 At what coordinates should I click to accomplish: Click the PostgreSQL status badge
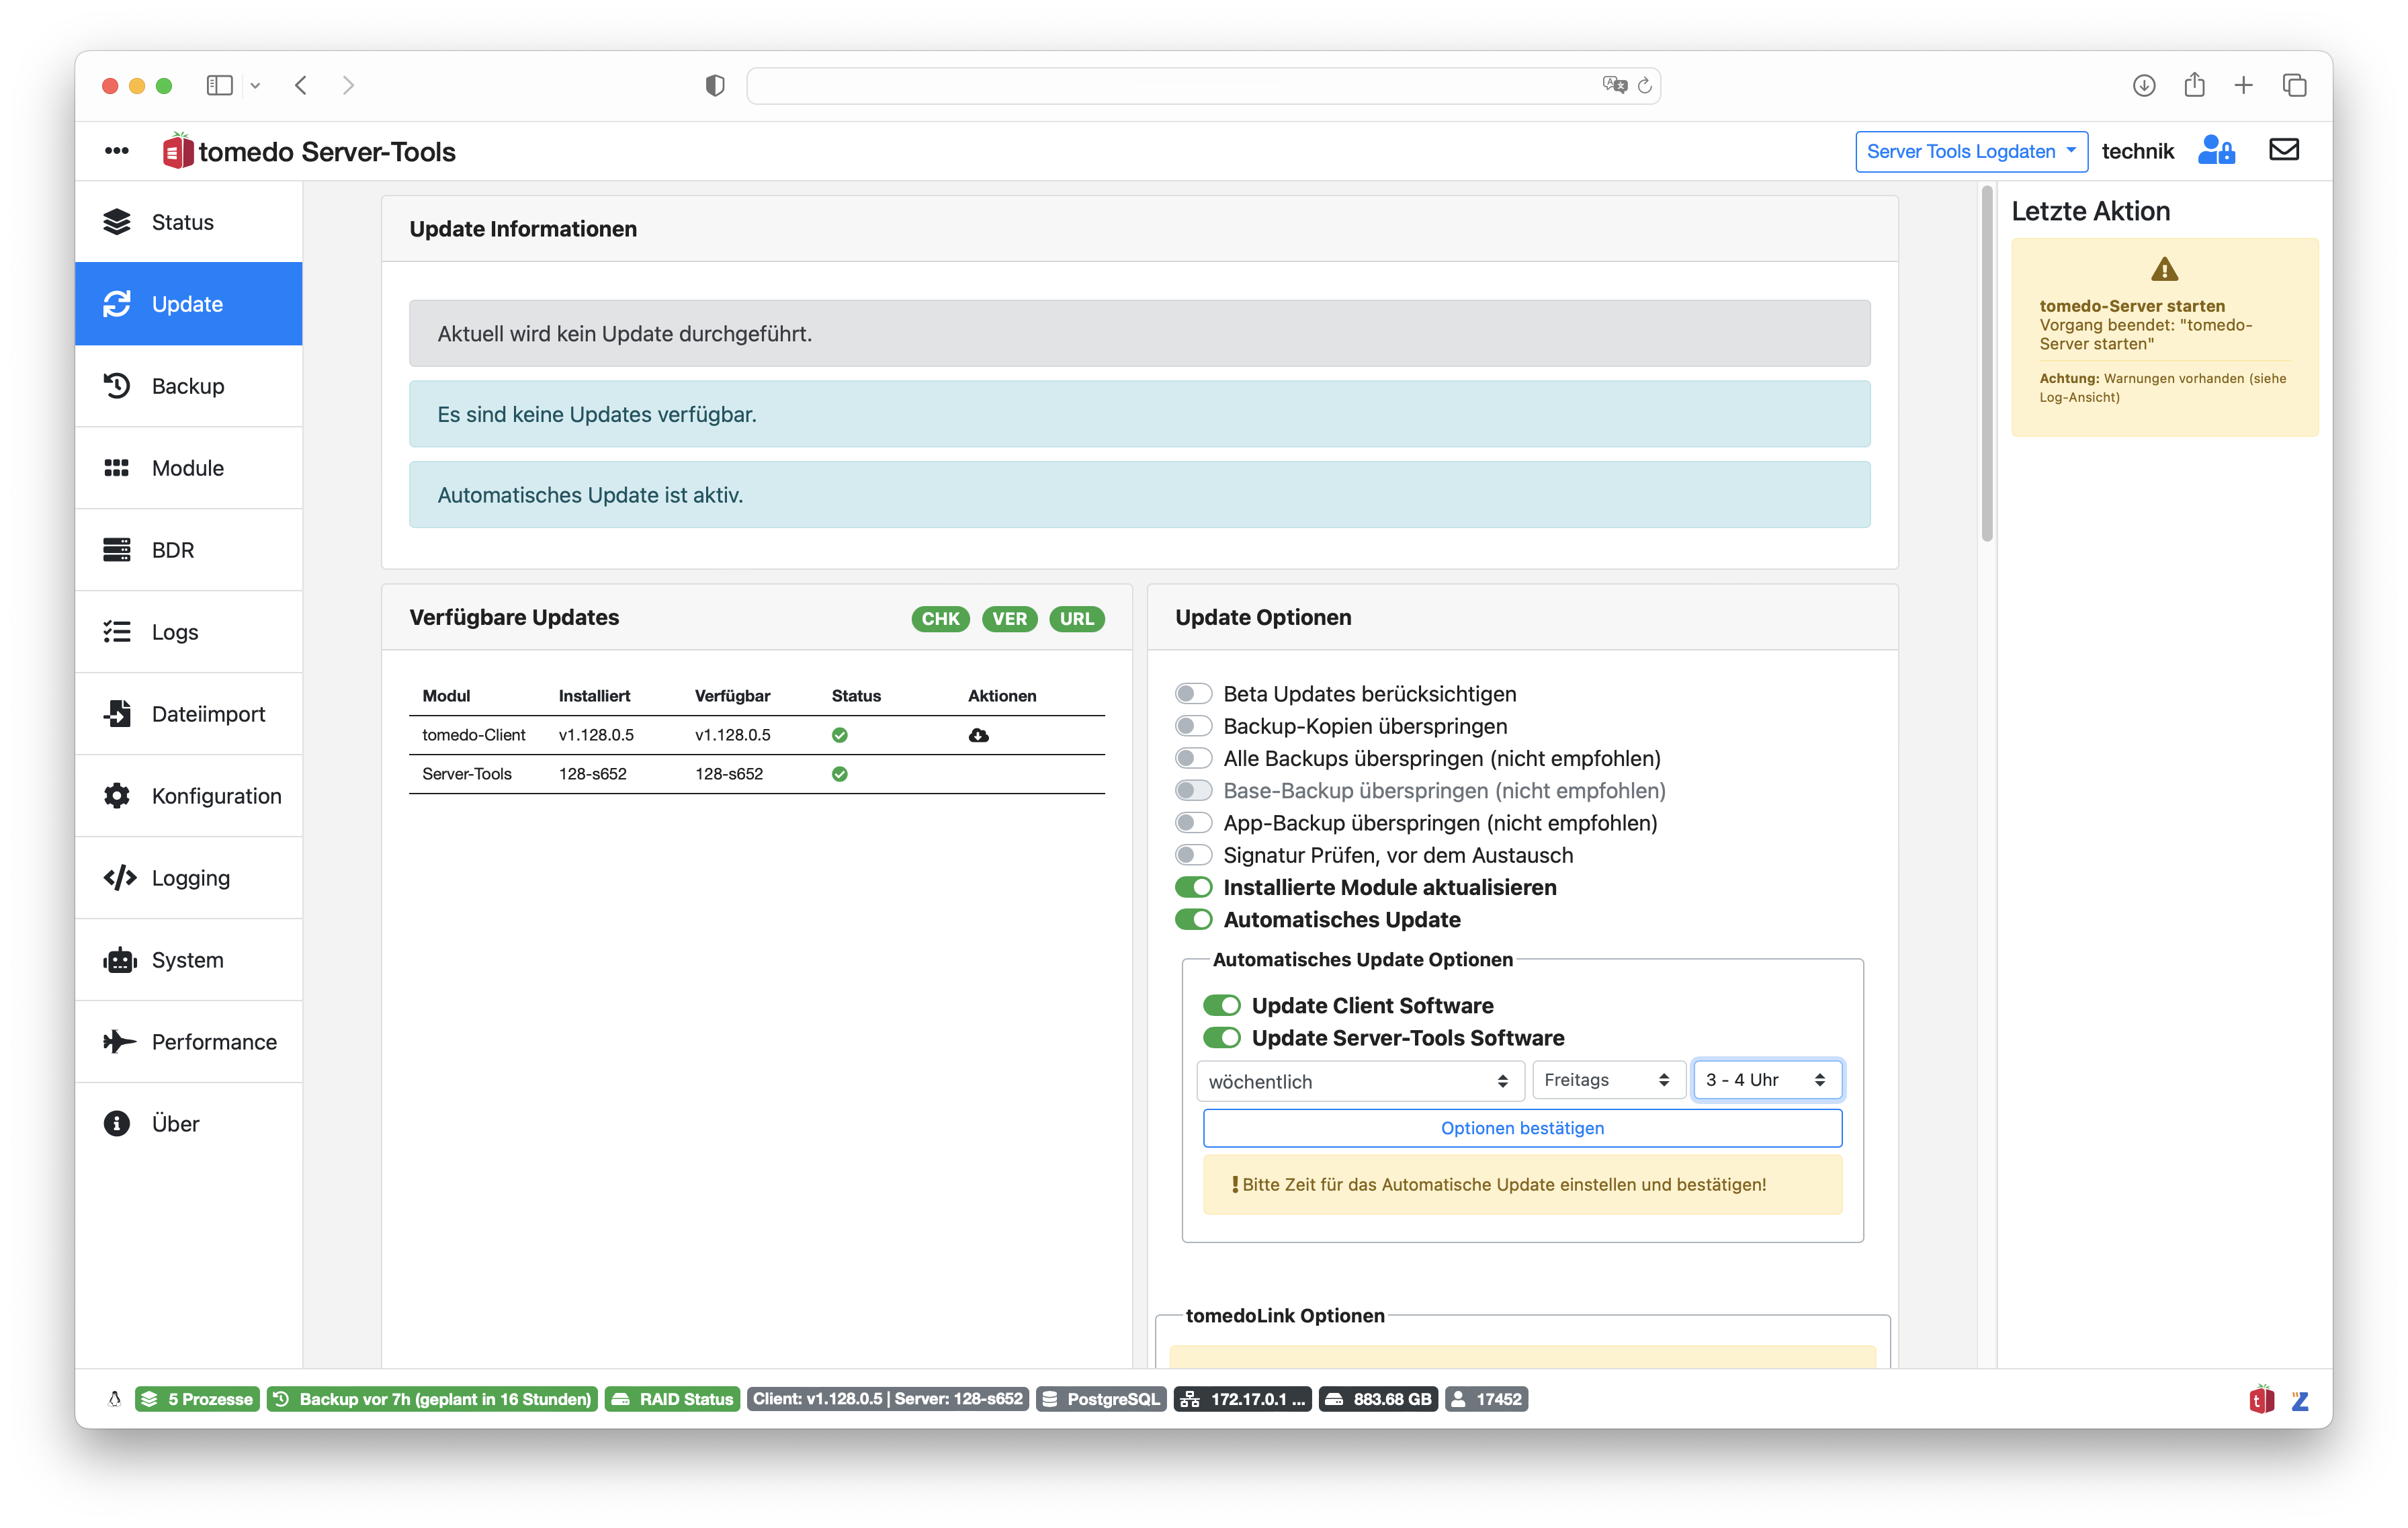(x=1101, y=1399)
